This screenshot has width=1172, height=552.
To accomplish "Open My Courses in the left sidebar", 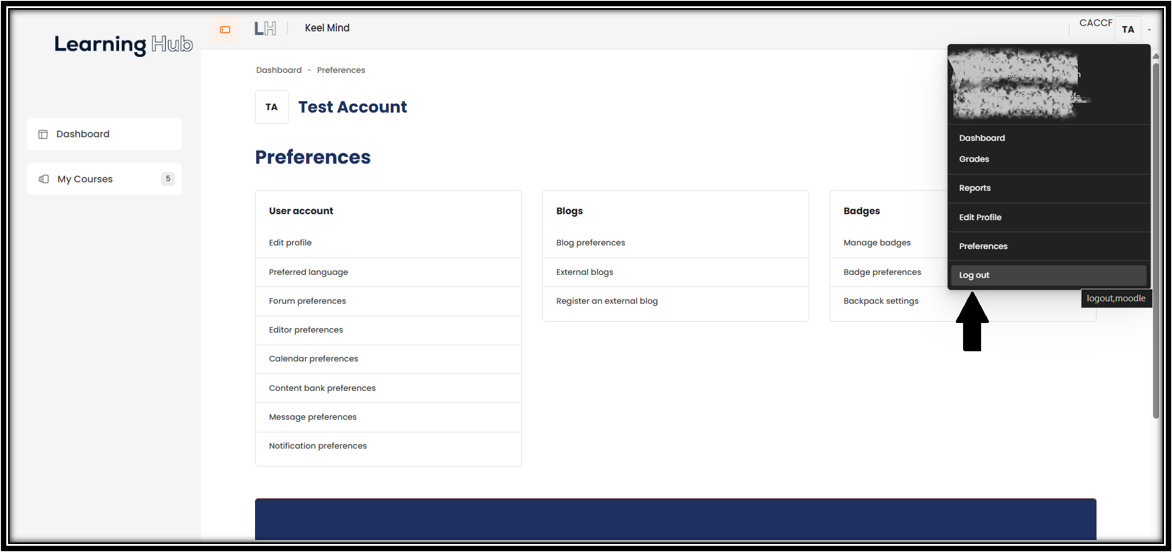I will 105,179.
